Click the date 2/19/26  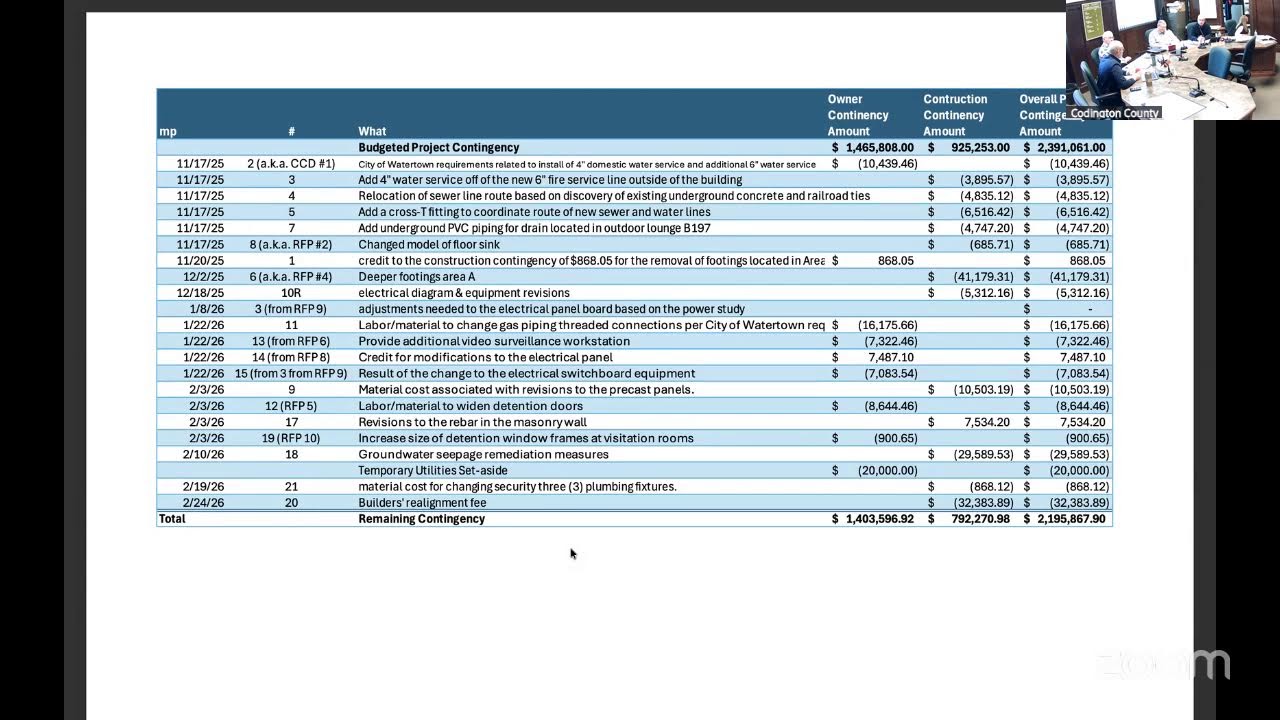tap(204, 487)
